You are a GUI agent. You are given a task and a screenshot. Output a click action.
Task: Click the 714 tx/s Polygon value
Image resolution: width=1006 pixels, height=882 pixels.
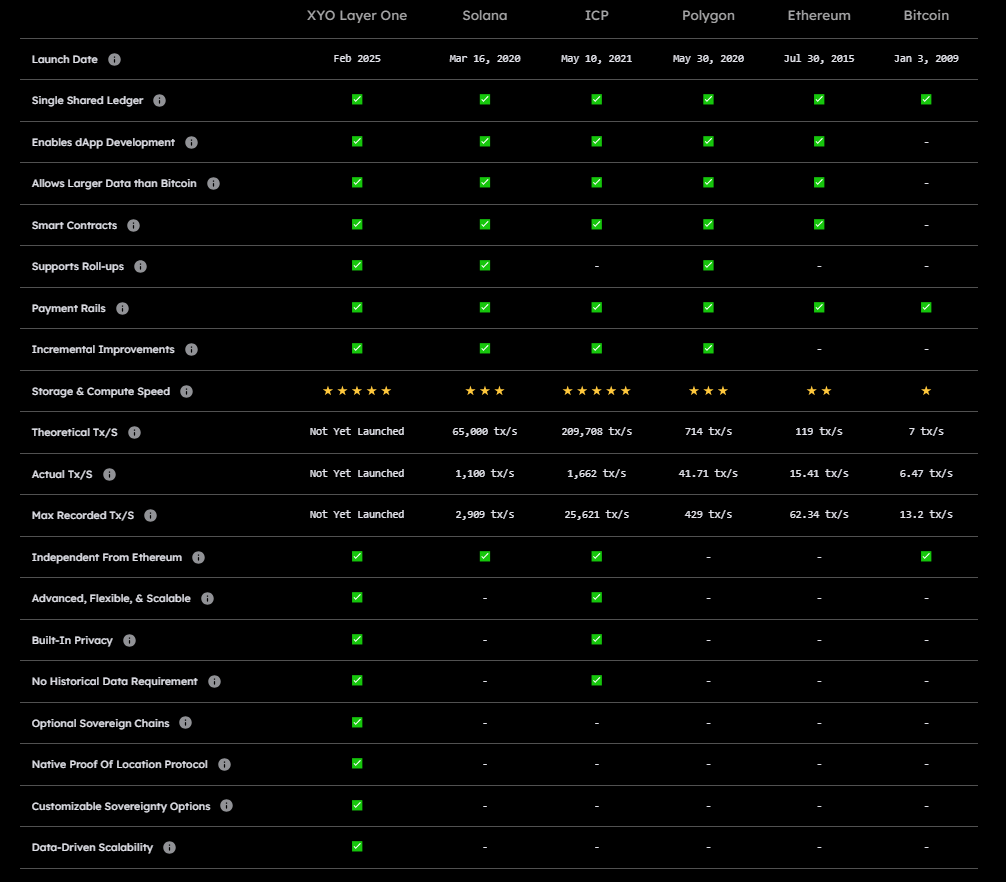pos(708,432)
